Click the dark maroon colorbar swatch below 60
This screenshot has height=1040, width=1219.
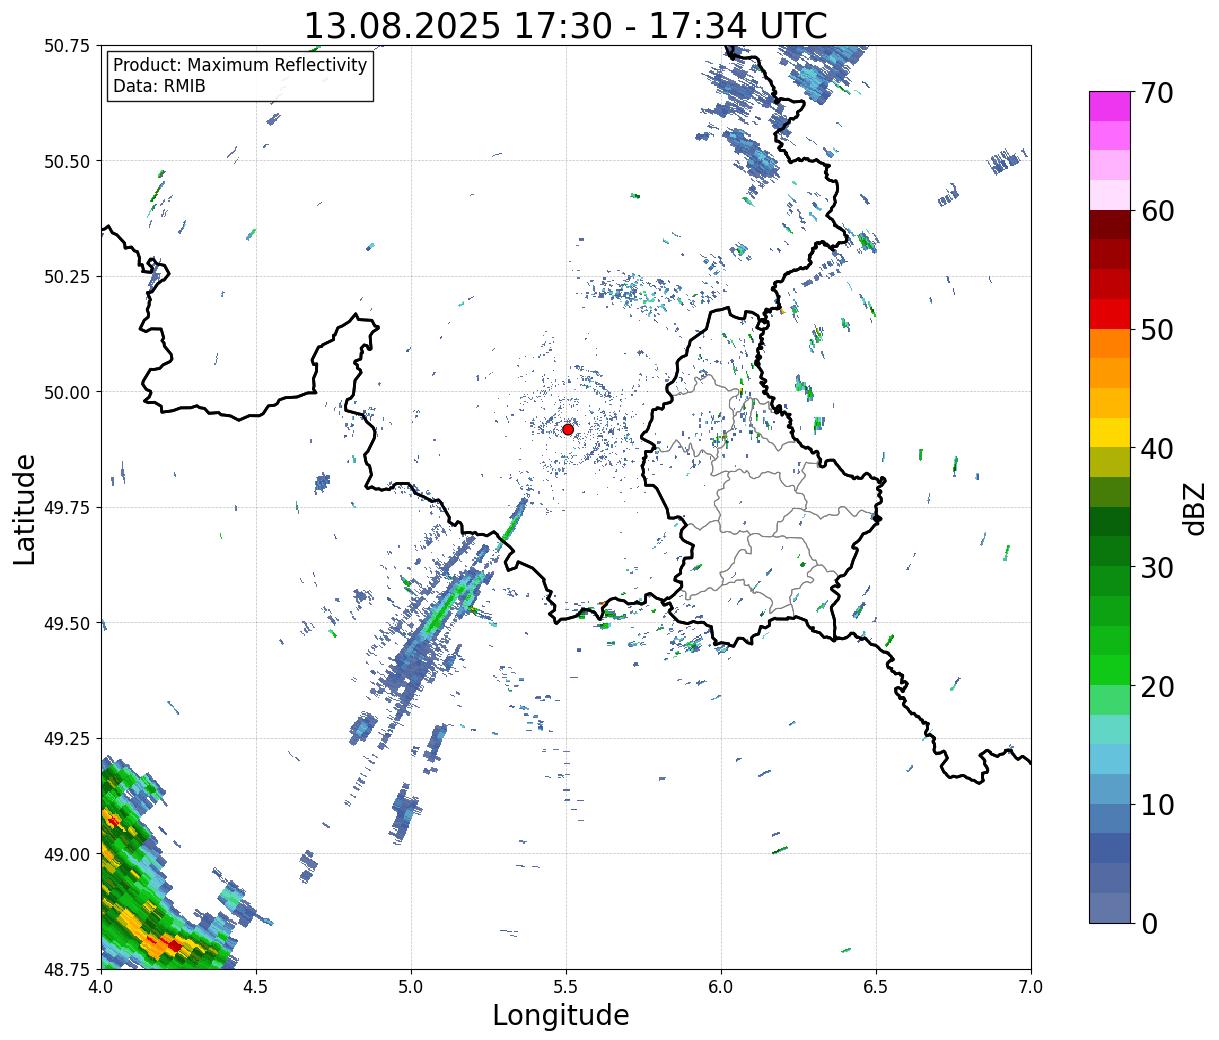(1110, 225)
